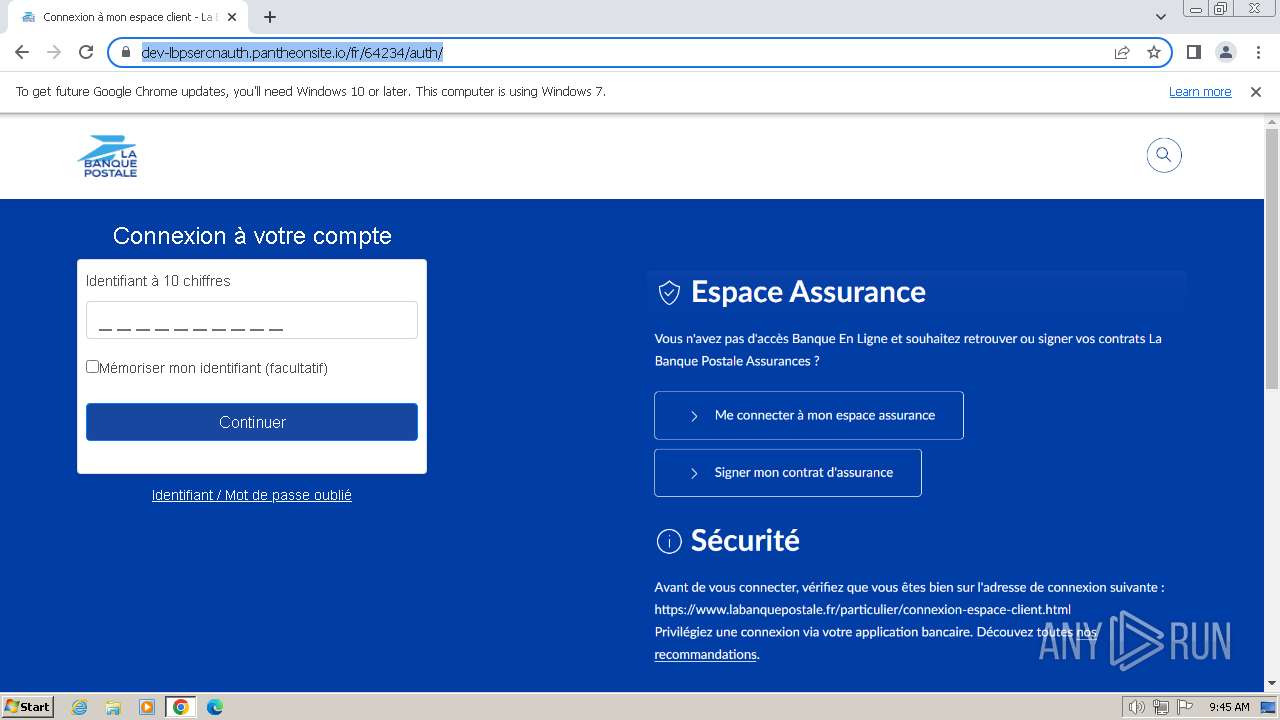Click the browser forward arrow
The image size is (1280, 720).
pos(54,52)
